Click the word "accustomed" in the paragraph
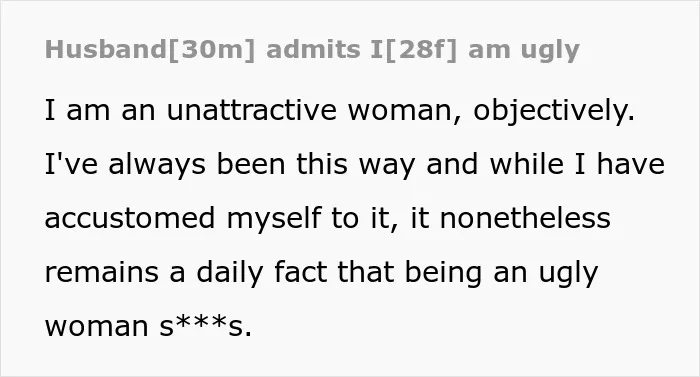Screen dimensions: 700x377 point(130,218)
